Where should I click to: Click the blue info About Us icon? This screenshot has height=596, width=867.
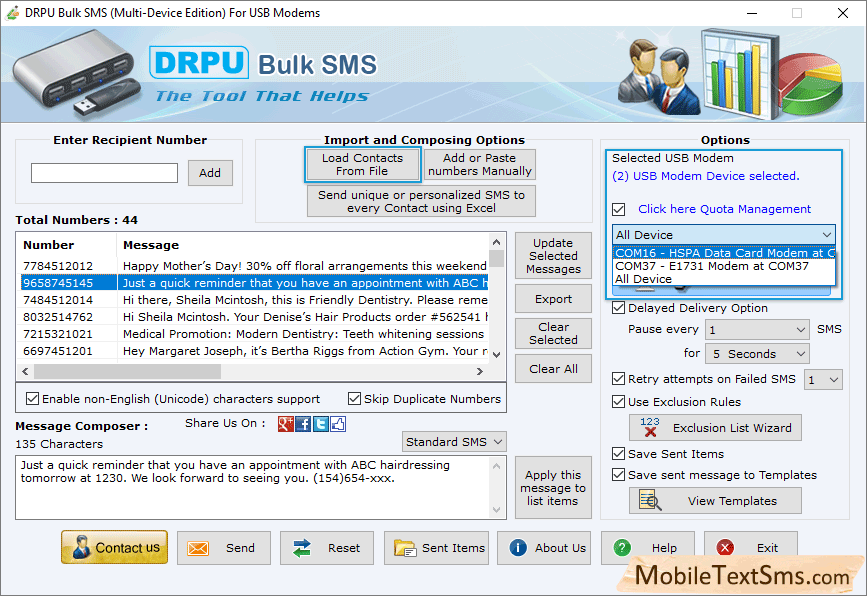pyautogui.click(x=518, y=547)
